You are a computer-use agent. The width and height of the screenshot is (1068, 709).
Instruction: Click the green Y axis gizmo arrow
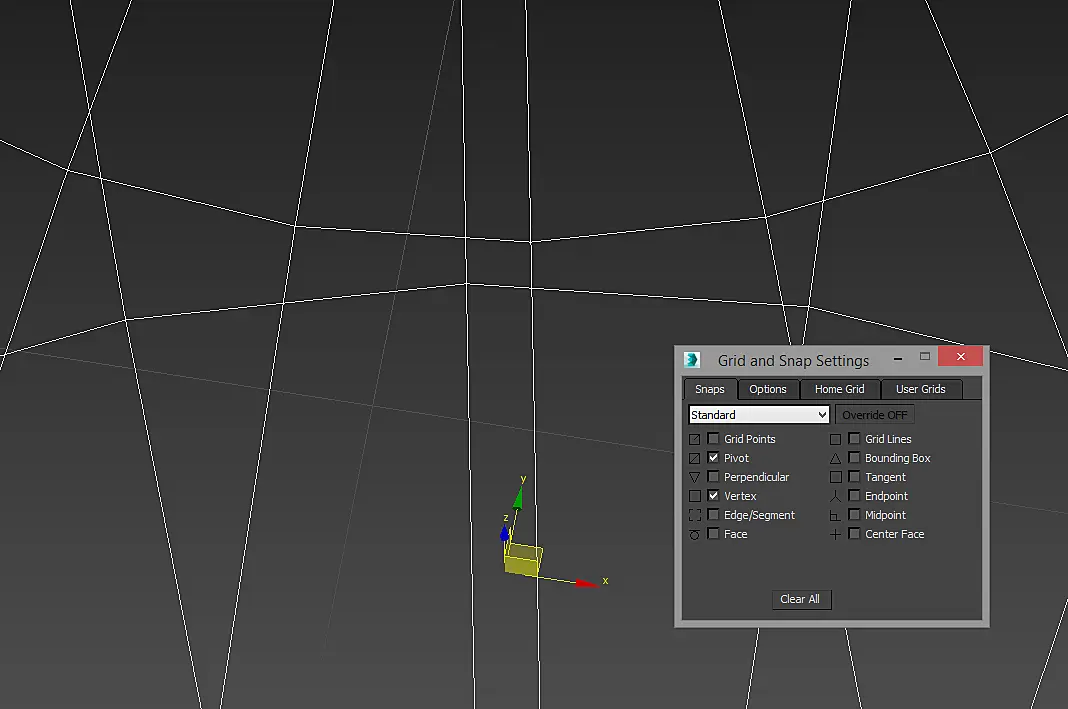pos(518,498)
